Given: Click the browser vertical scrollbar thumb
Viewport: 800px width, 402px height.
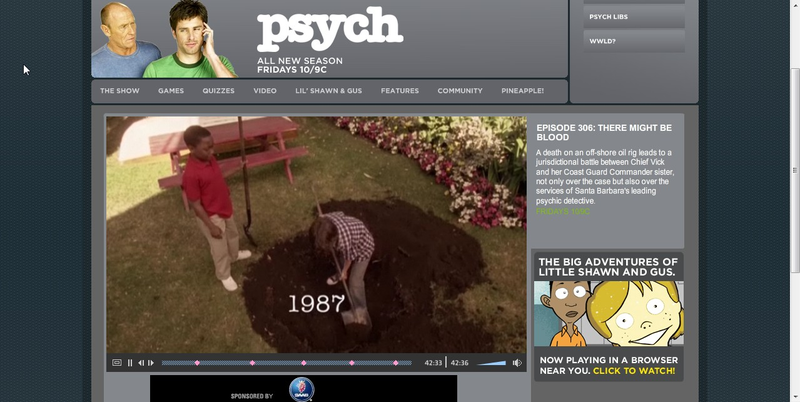Looking at the screenshot, I should tap(795, 171).
